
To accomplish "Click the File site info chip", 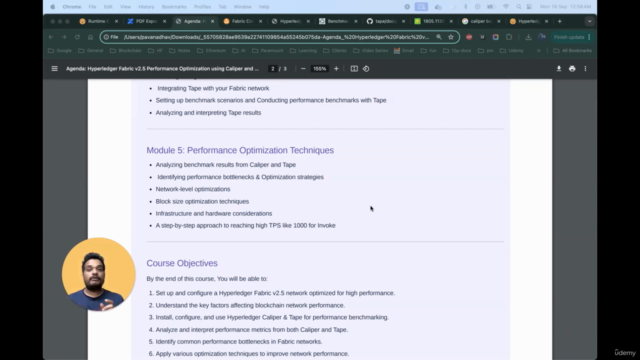I will coord(111,37).
